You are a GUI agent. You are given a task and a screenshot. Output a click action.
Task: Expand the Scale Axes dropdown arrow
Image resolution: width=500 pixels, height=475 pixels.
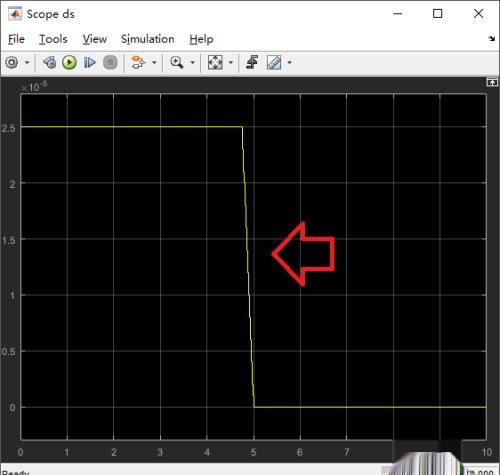coord(231,62)
